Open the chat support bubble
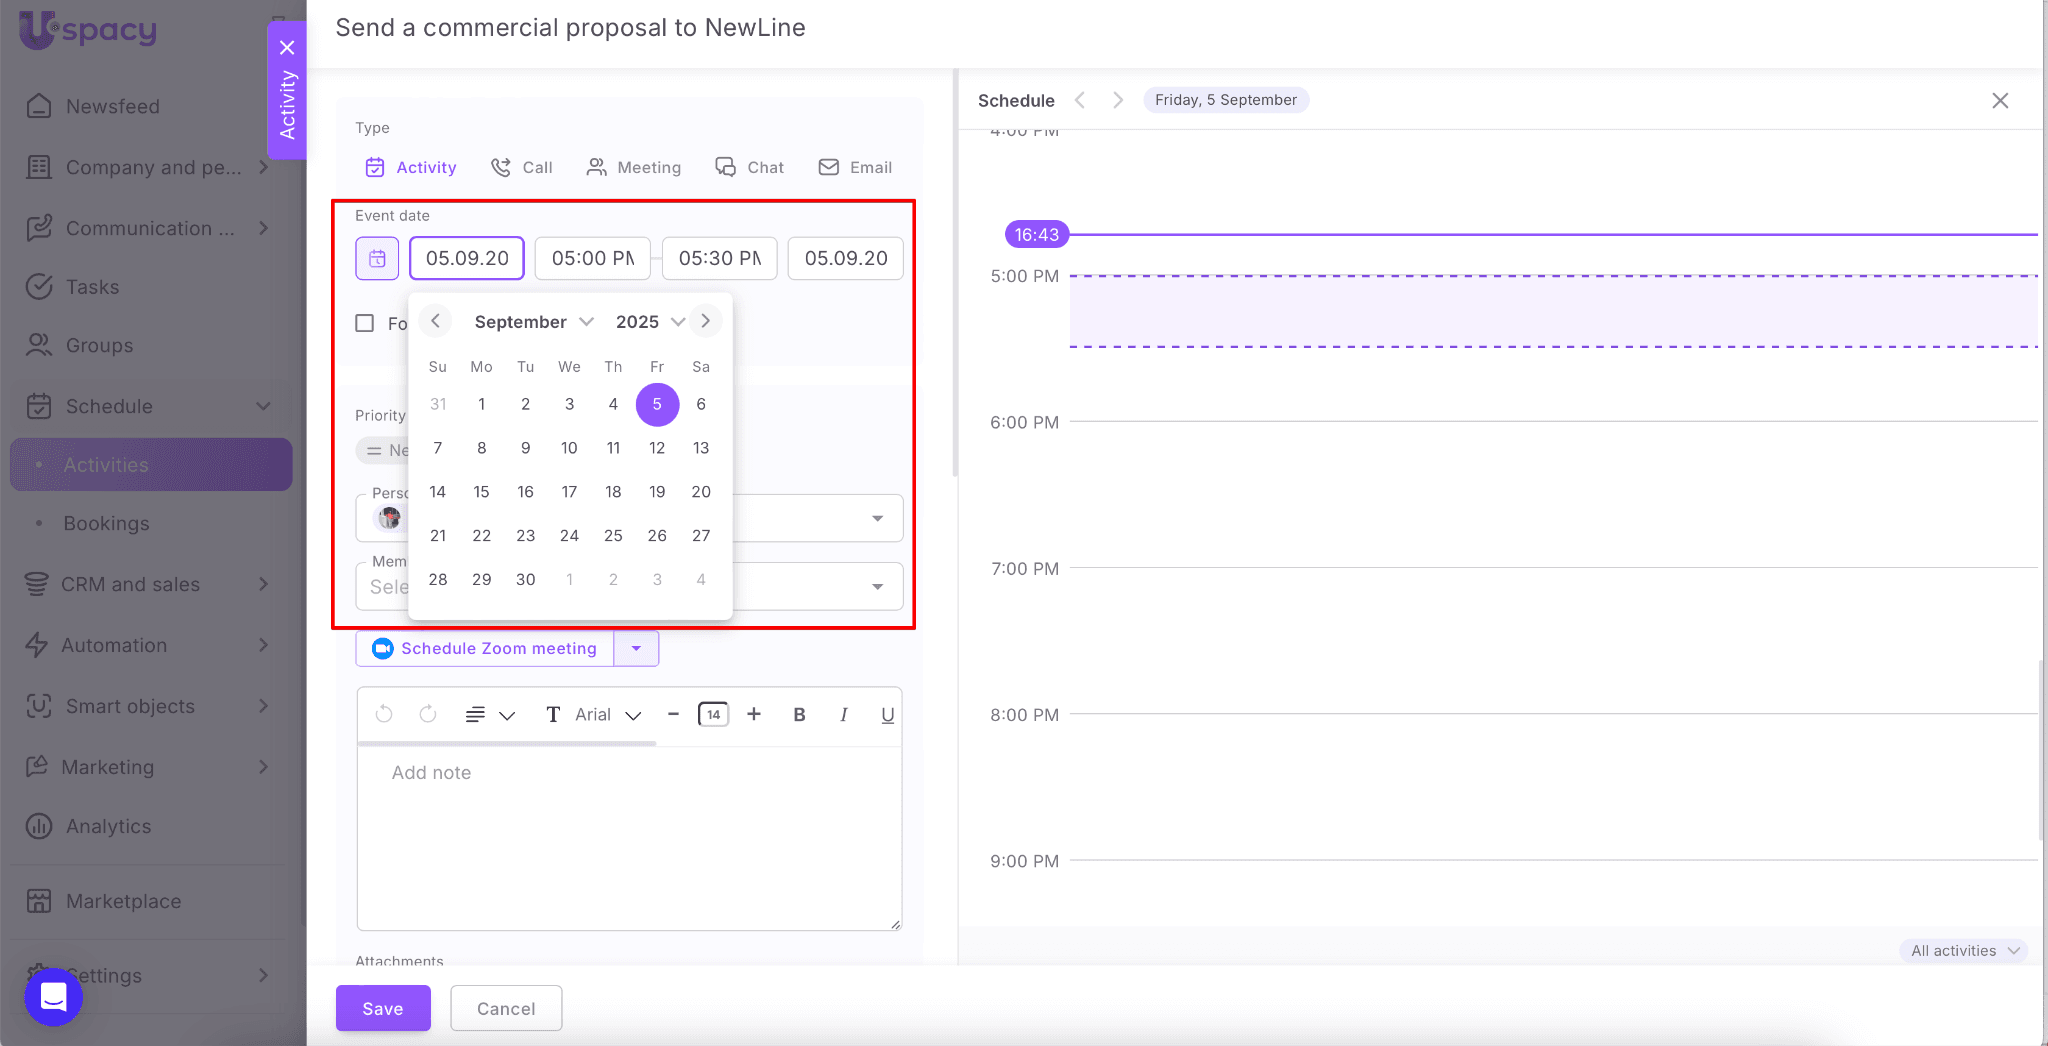This screenshot has width=2048, height=1046. tap(53, 996)
